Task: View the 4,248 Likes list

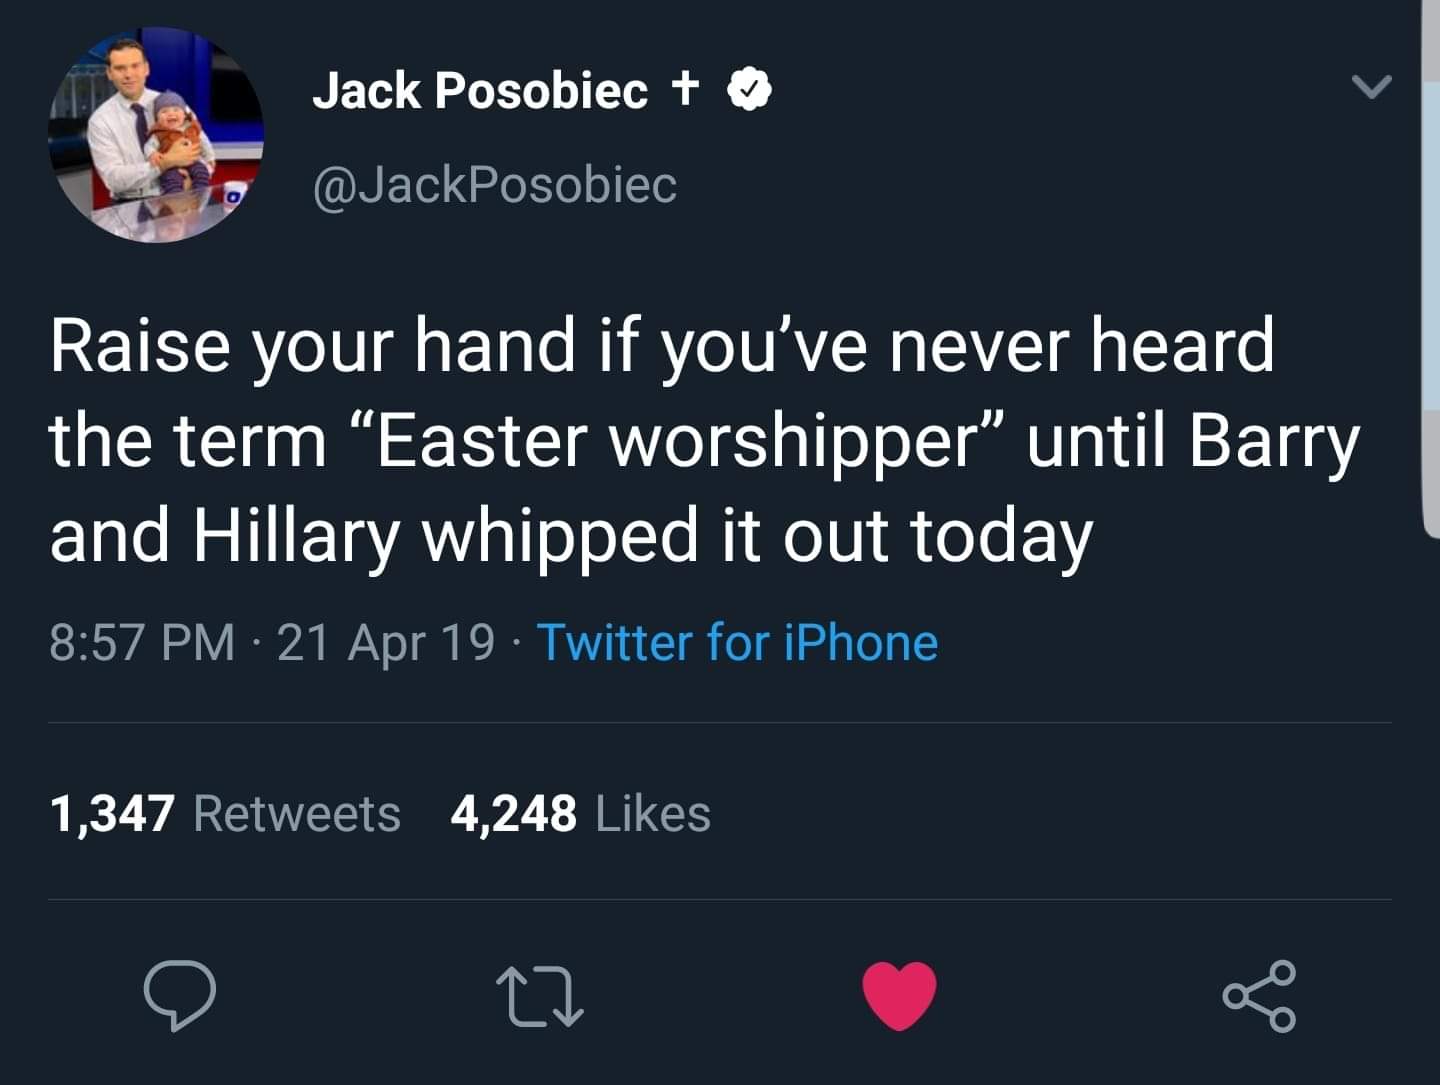Action: click(x=581, y=812)
